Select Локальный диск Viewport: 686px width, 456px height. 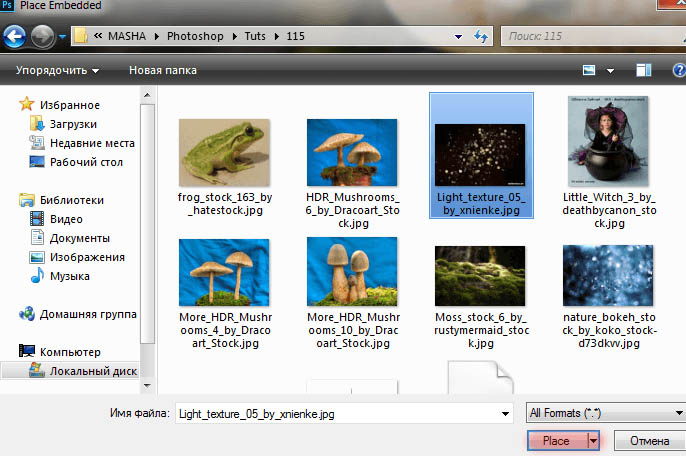click(93, 371)
